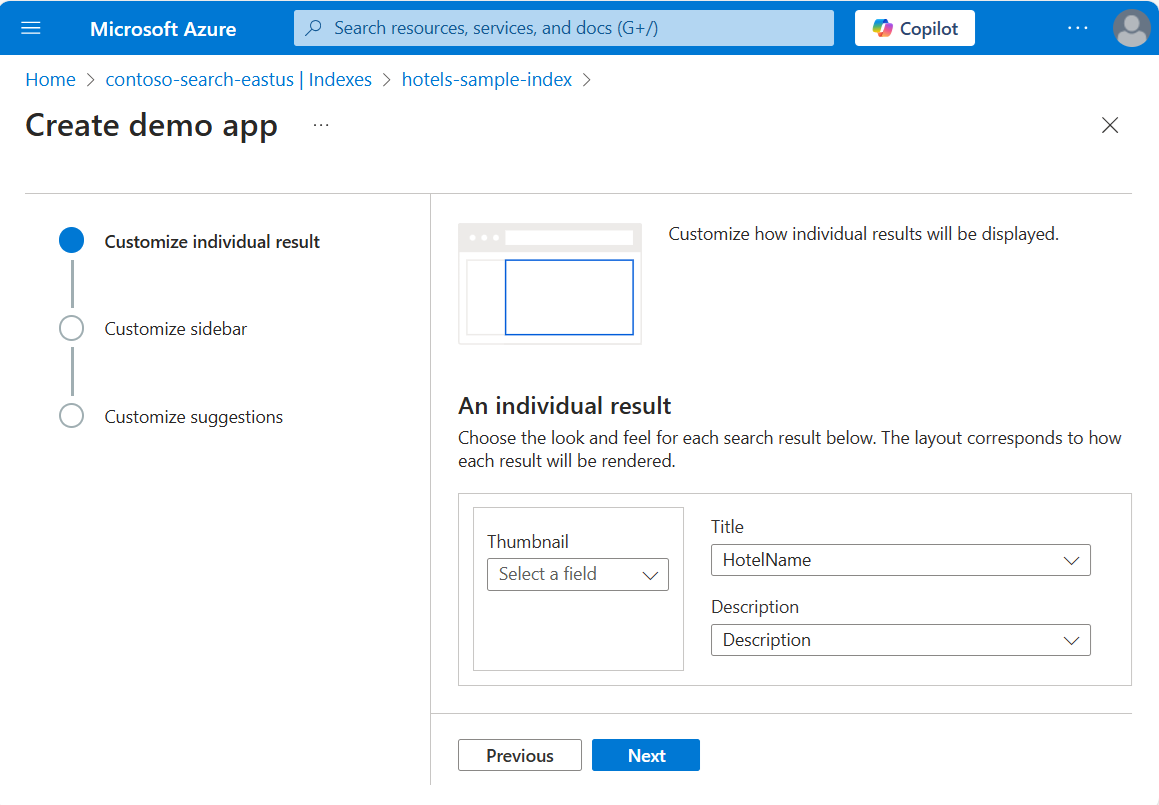This screenshot has width=1159, height=805.
Task: Open the Description field dropdown
Action: (x=900, y=641)
